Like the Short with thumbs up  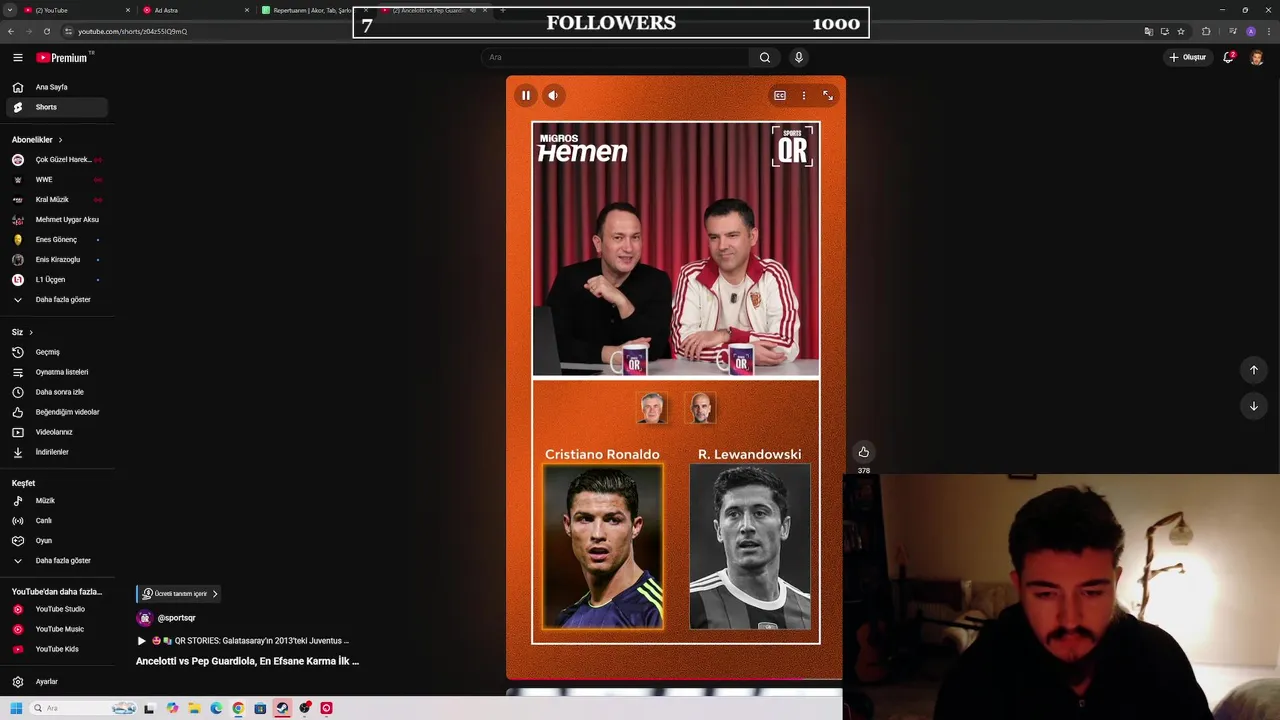coord(864,452)
